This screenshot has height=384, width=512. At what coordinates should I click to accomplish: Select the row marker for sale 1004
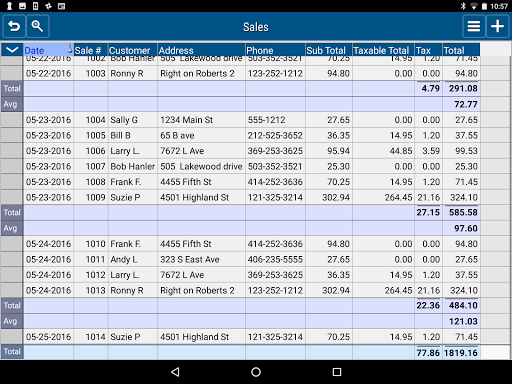coord(12,120)
